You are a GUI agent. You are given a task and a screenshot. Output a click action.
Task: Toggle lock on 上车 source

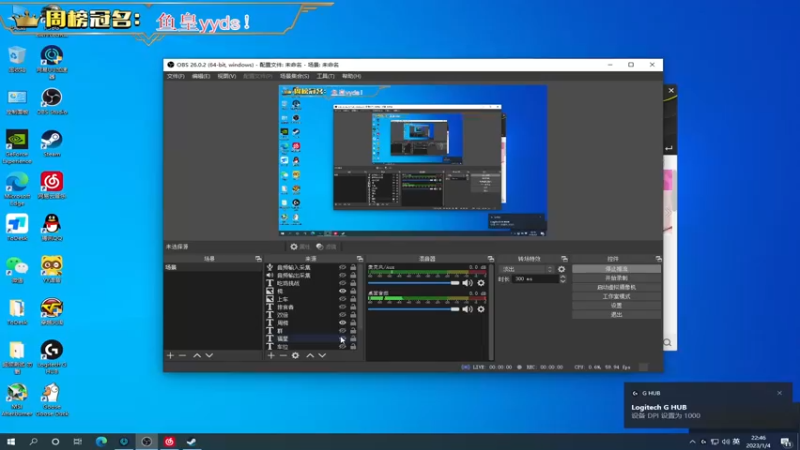[353, 299]
